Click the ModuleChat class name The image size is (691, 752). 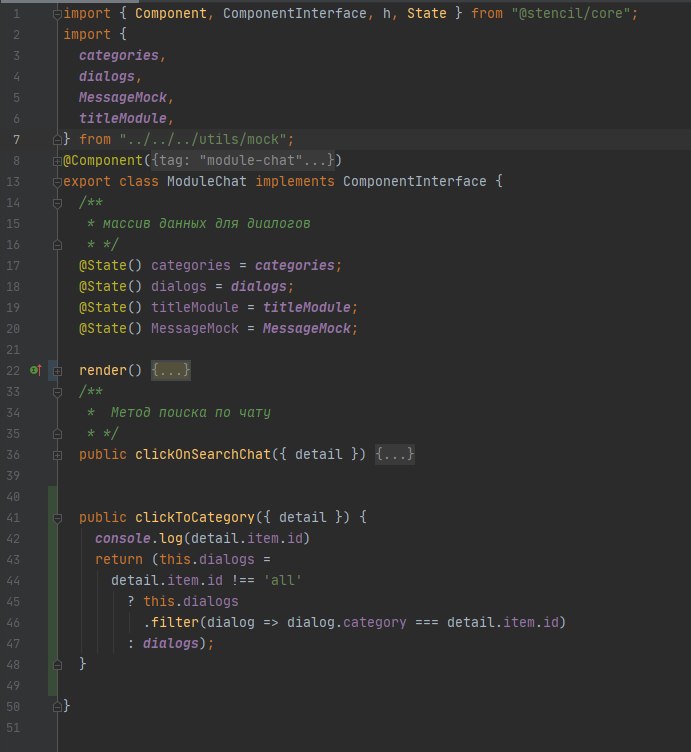click(207, 181)
